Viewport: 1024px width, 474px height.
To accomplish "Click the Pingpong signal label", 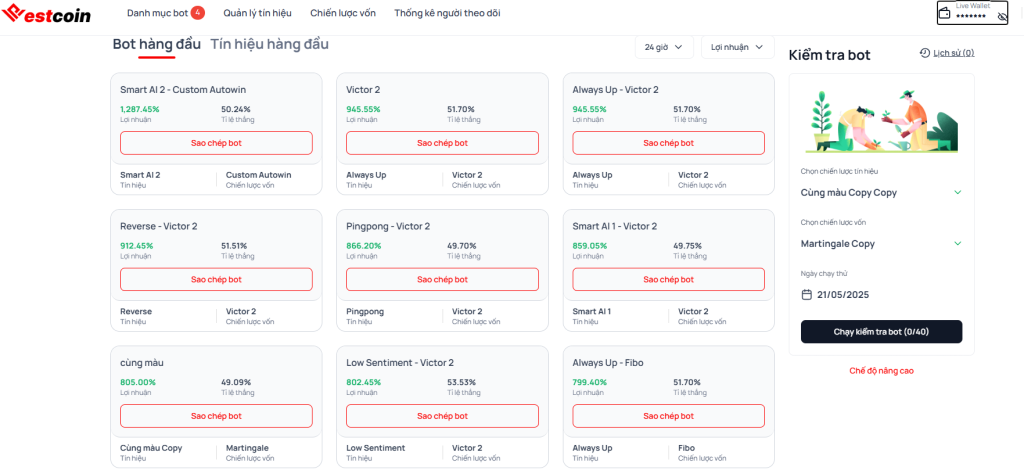I will (x=365, y=311).
